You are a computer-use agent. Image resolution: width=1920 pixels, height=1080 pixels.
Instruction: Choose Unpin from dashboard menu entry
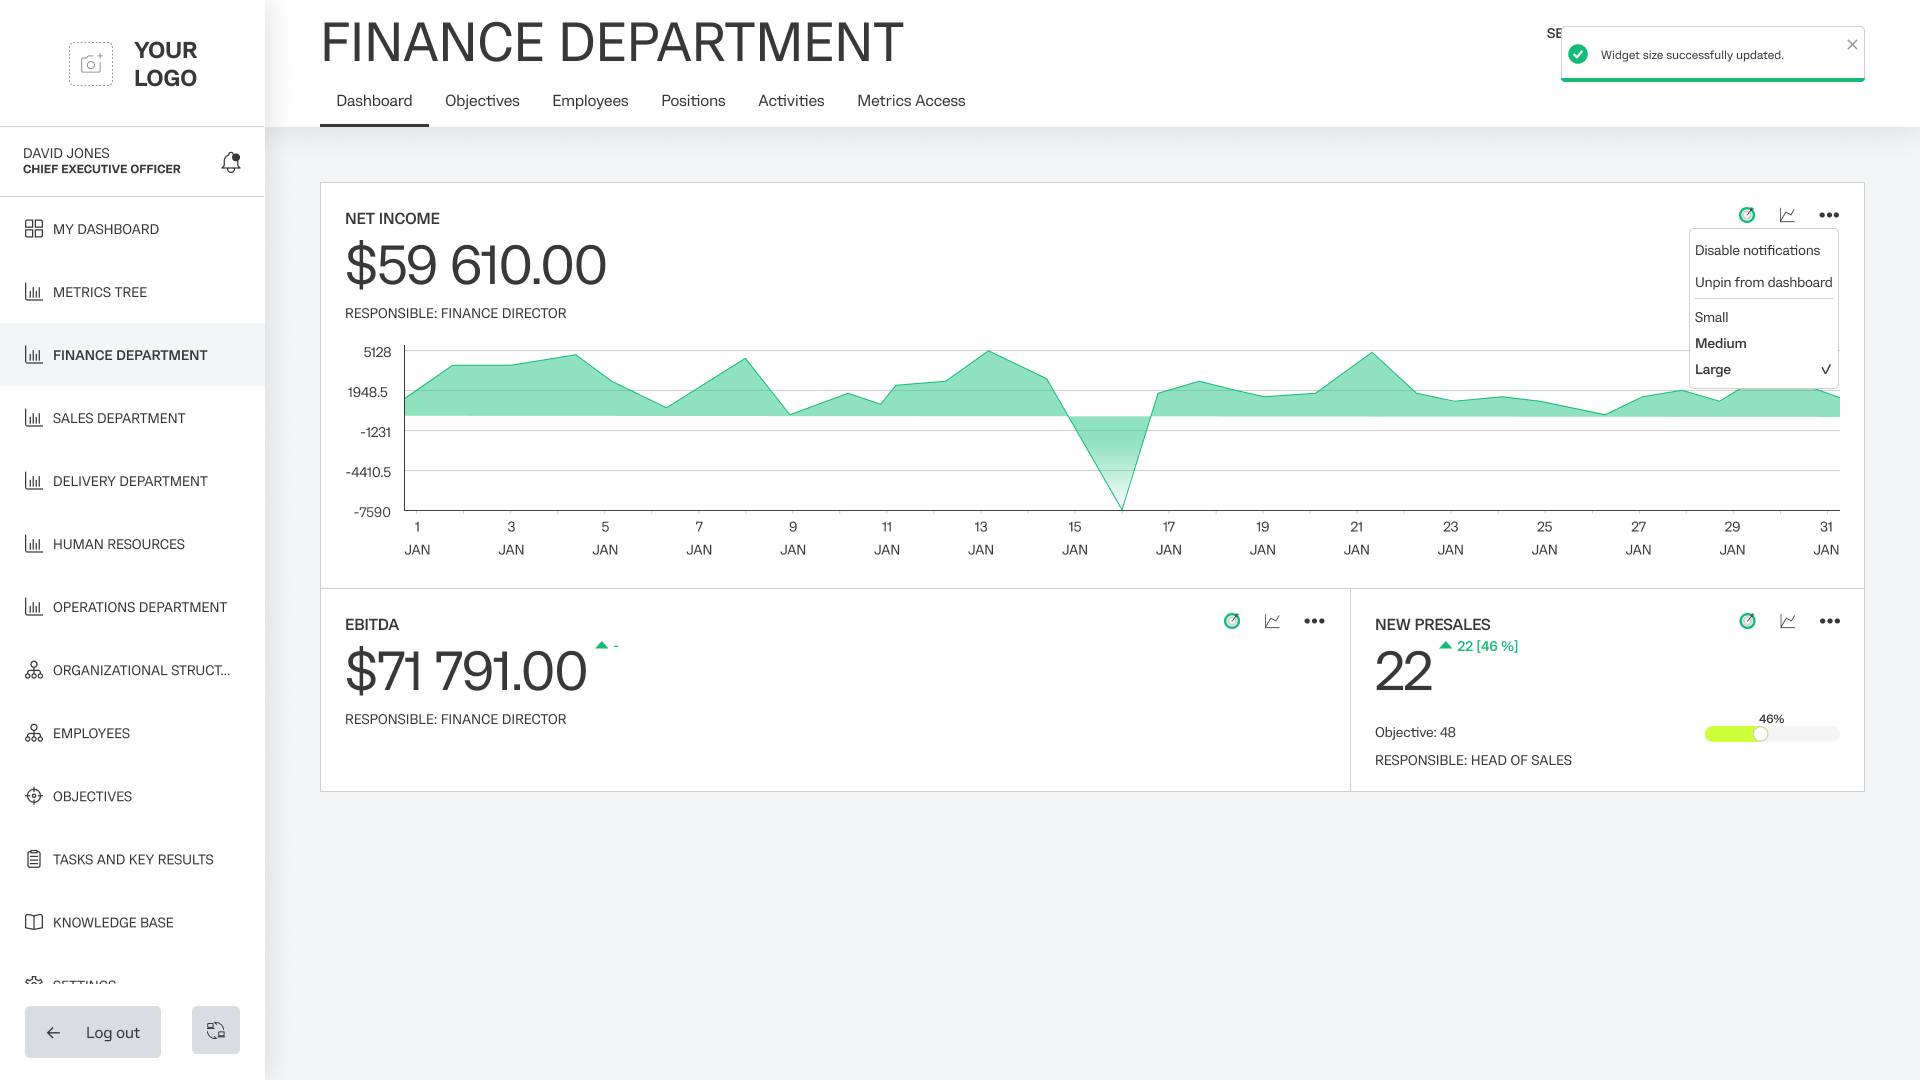click(1763, 282)
